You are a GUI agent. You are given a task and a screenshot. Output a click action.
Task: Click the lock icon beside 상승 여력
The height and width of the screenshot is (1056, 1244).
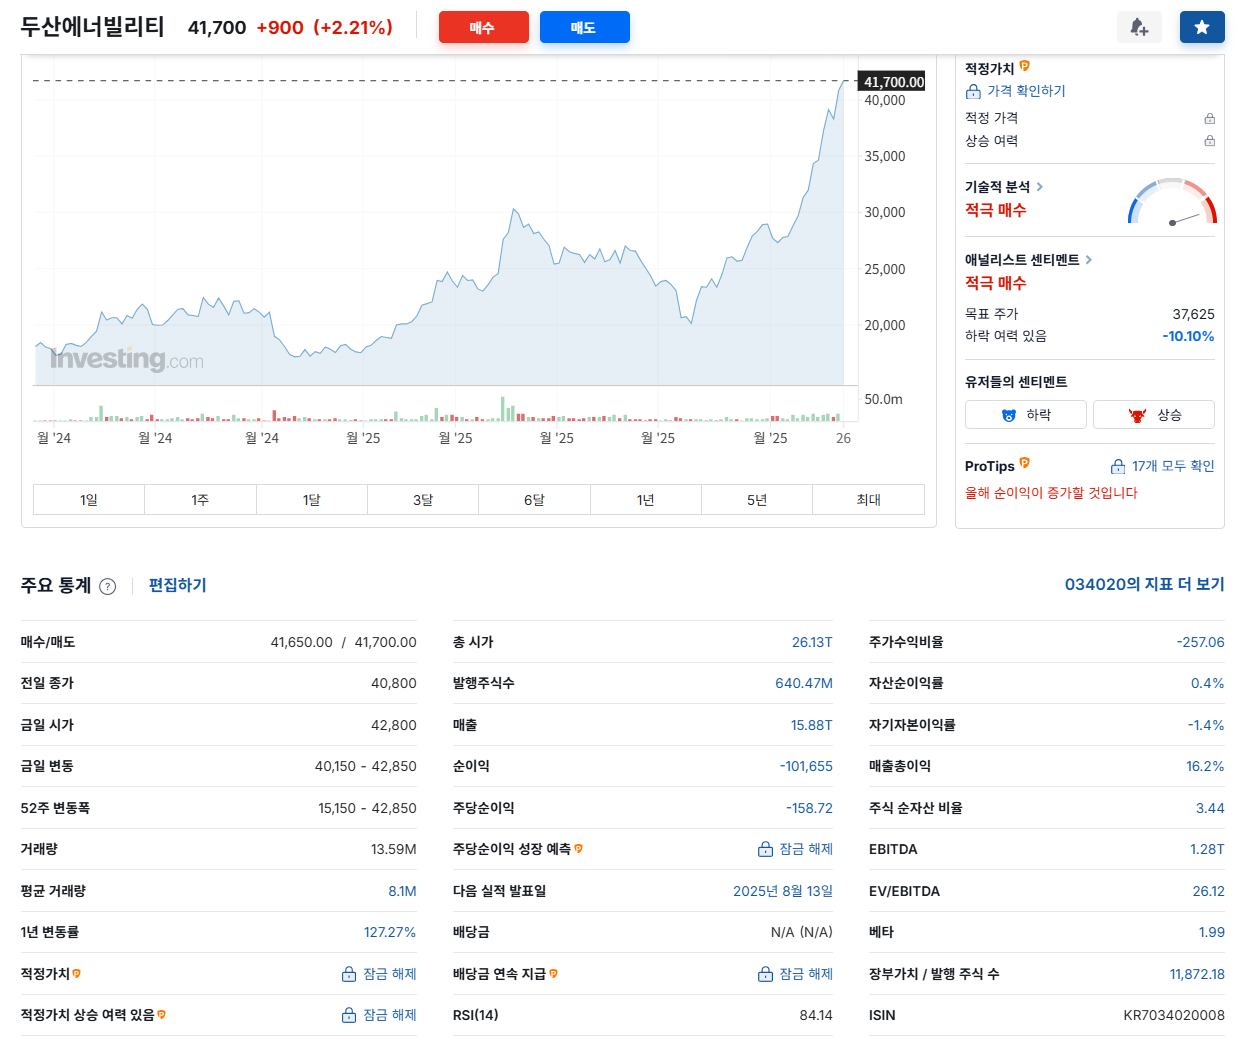point(1209,141)
